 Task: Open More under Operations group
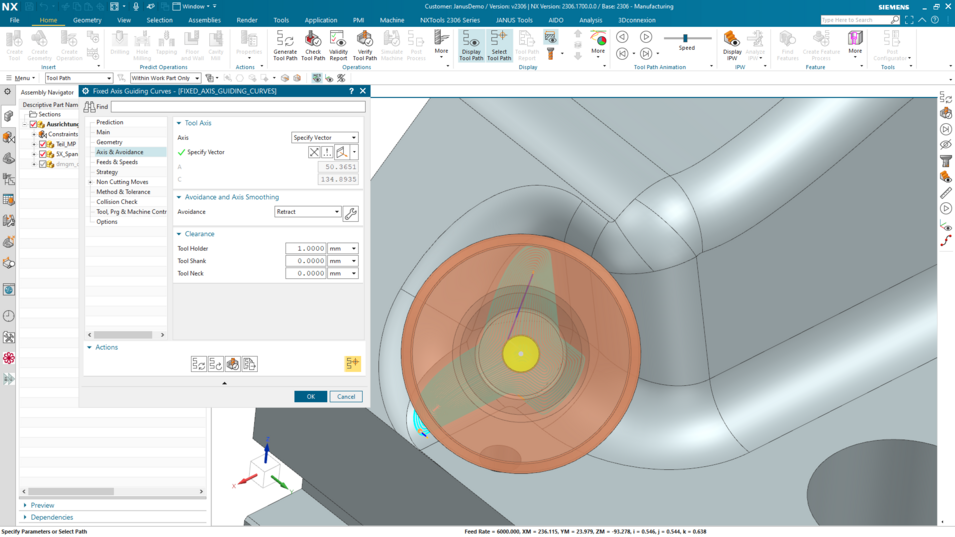[442, 44]
